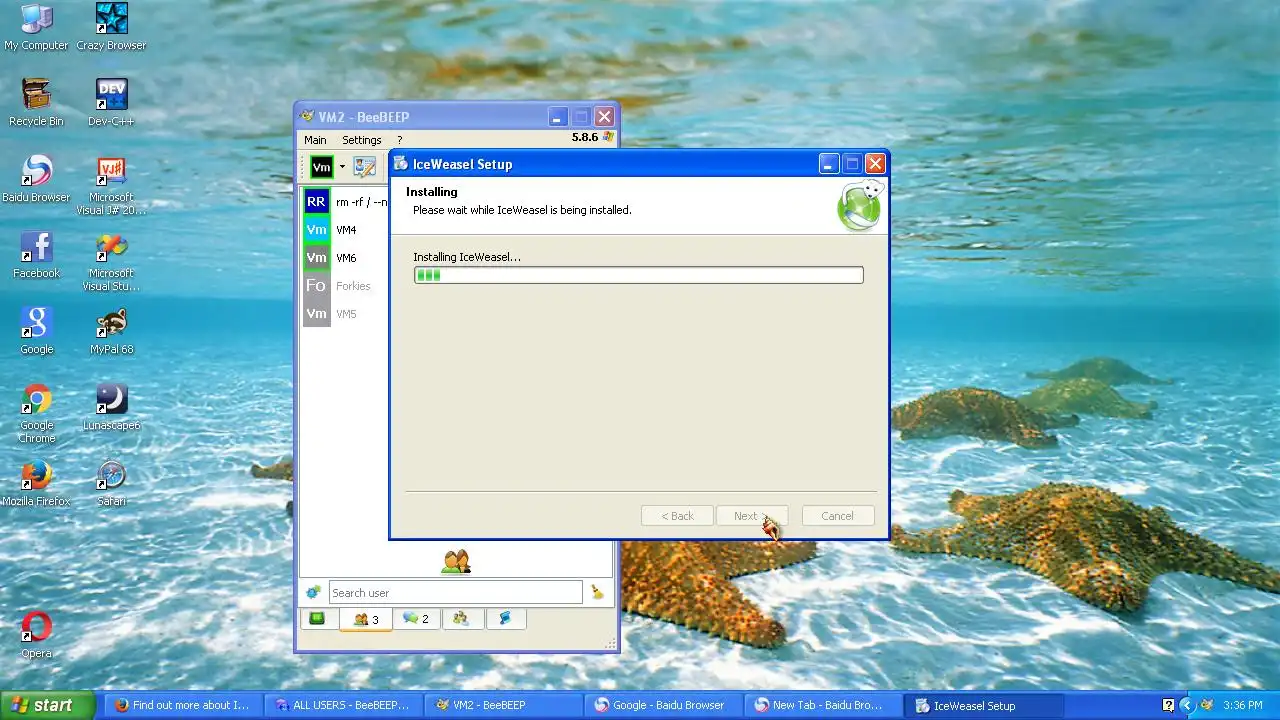Select user VM4 in BeeBEEP list
This screenshot has width=1280, height=720.
346,230
